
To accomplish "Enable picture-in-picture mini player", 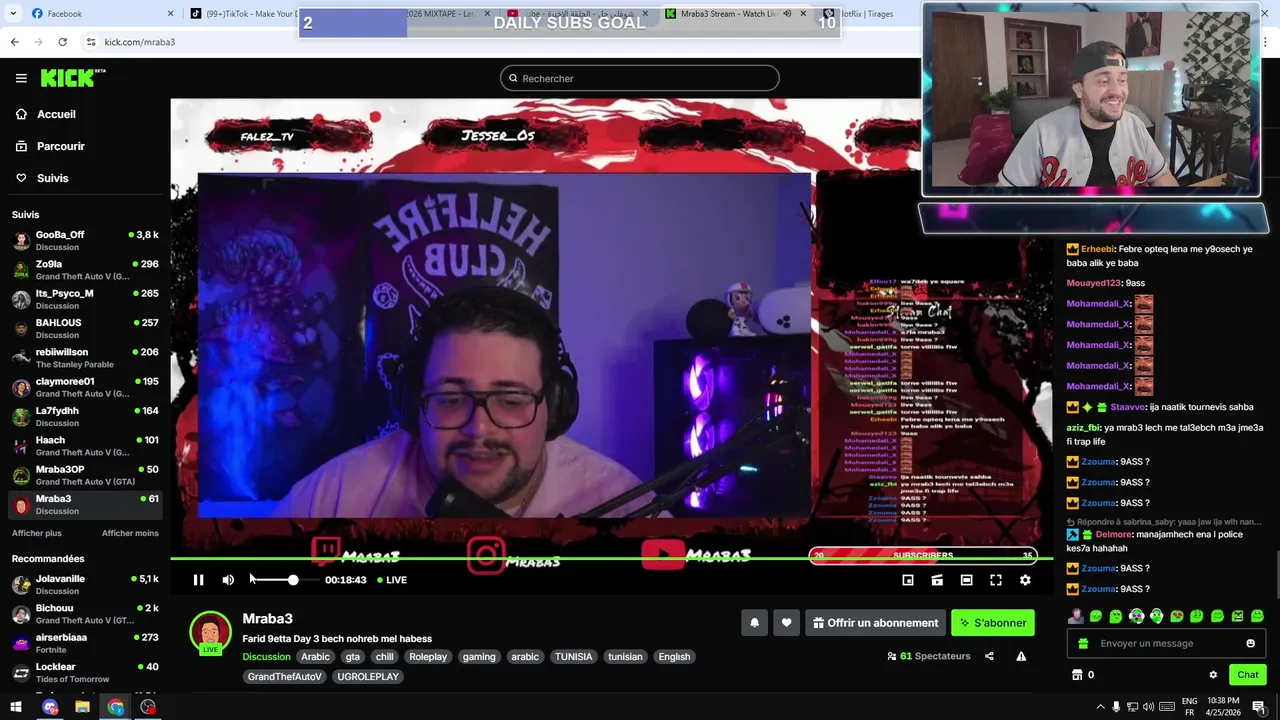I will coord(908,580).
